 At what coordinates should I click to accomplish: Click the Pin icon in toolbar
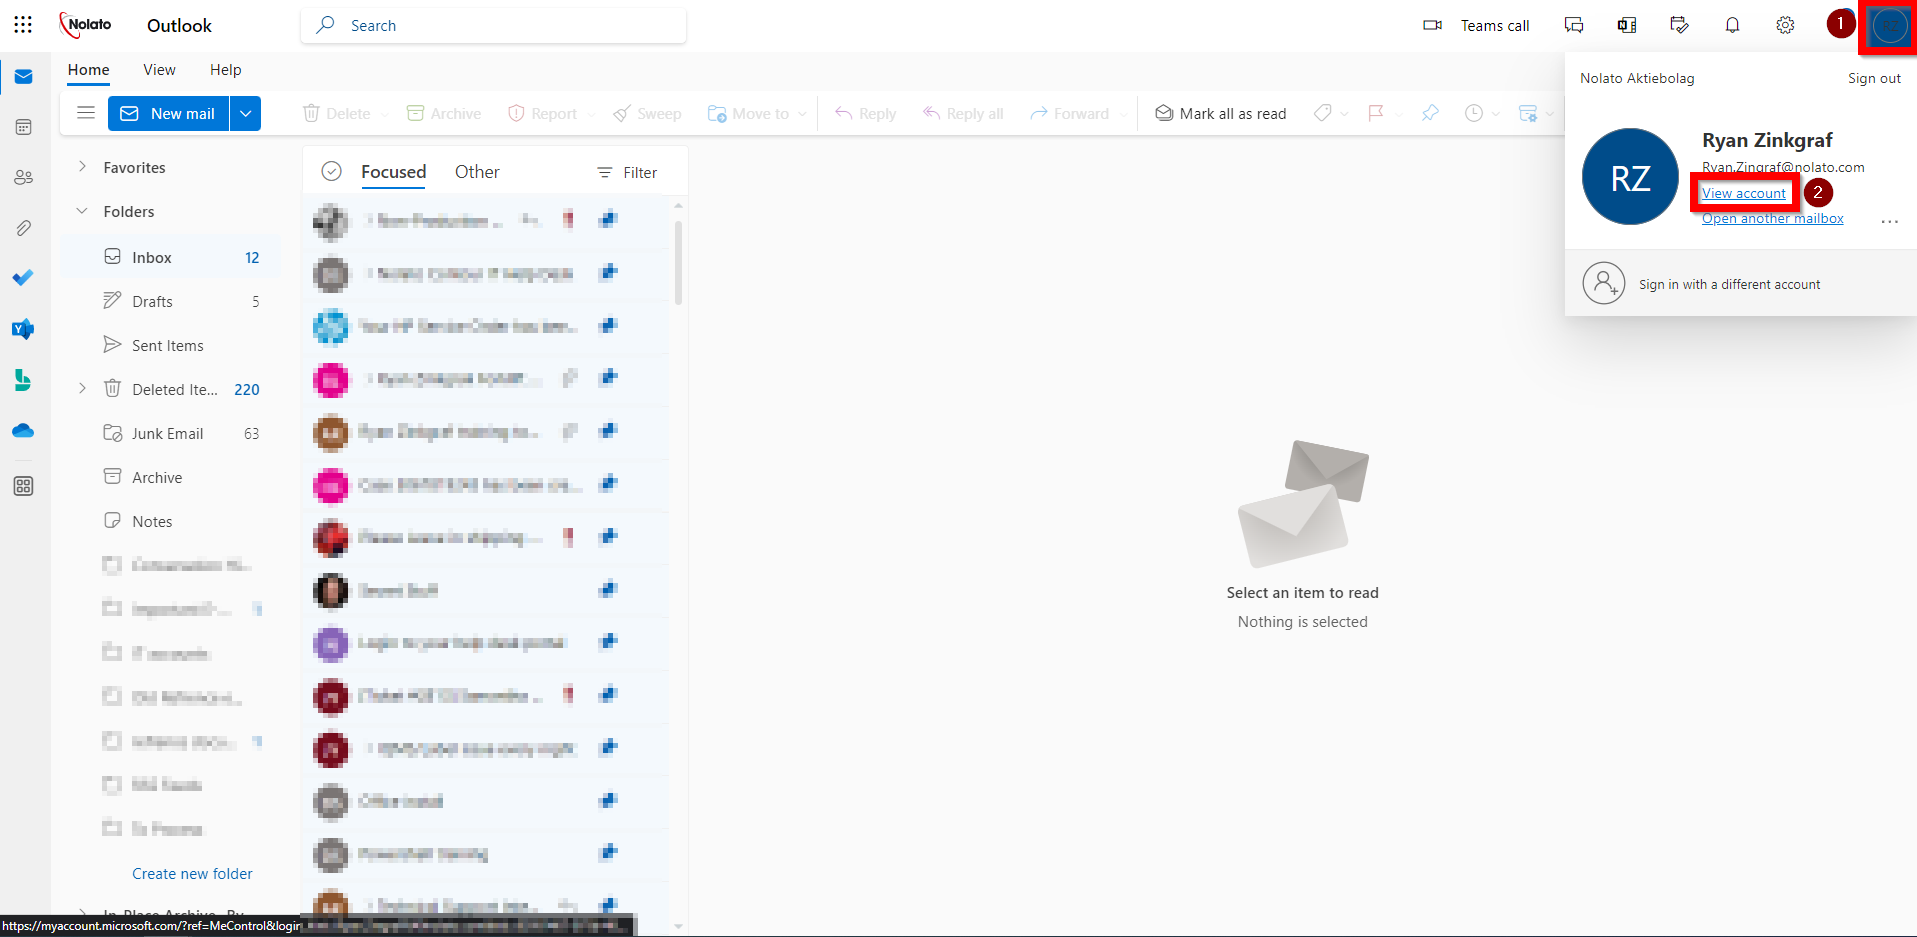point(1430,113)
